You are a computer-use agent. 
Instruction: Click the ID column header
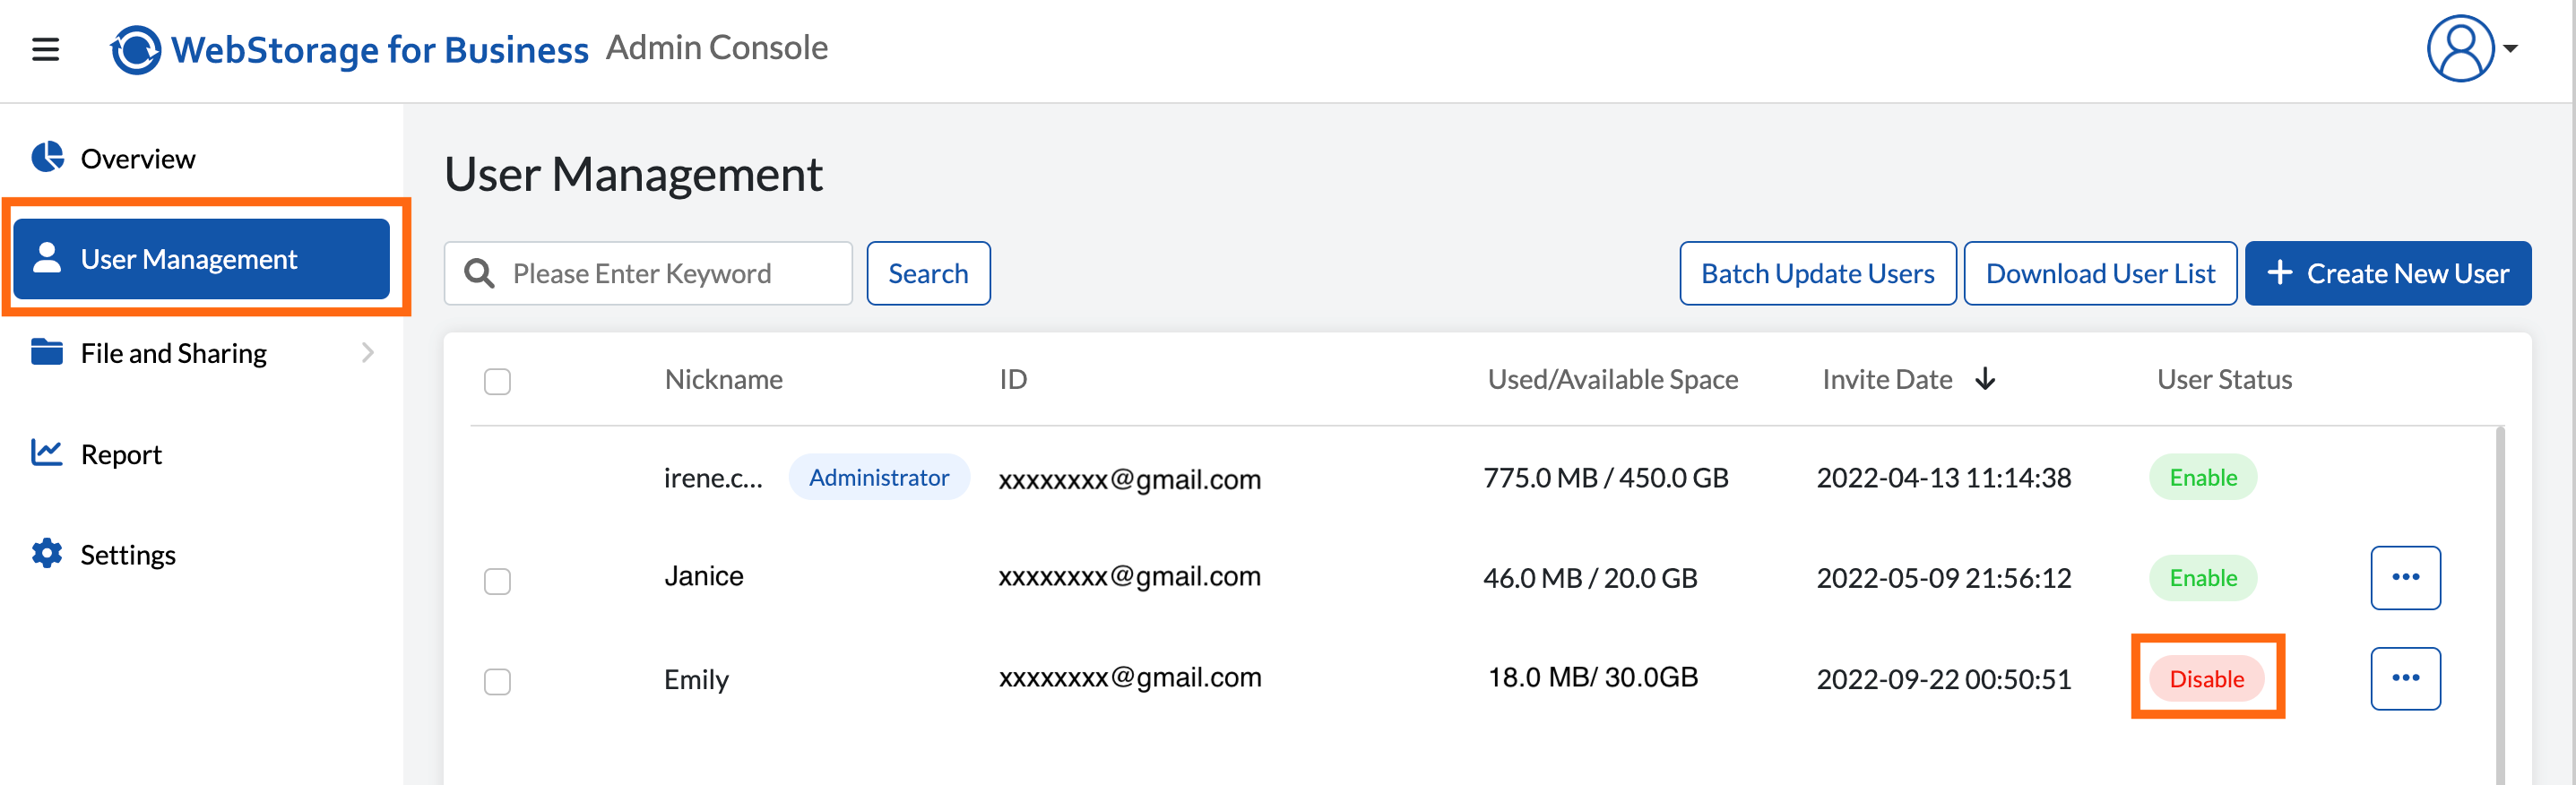[x=1013, y=379]
